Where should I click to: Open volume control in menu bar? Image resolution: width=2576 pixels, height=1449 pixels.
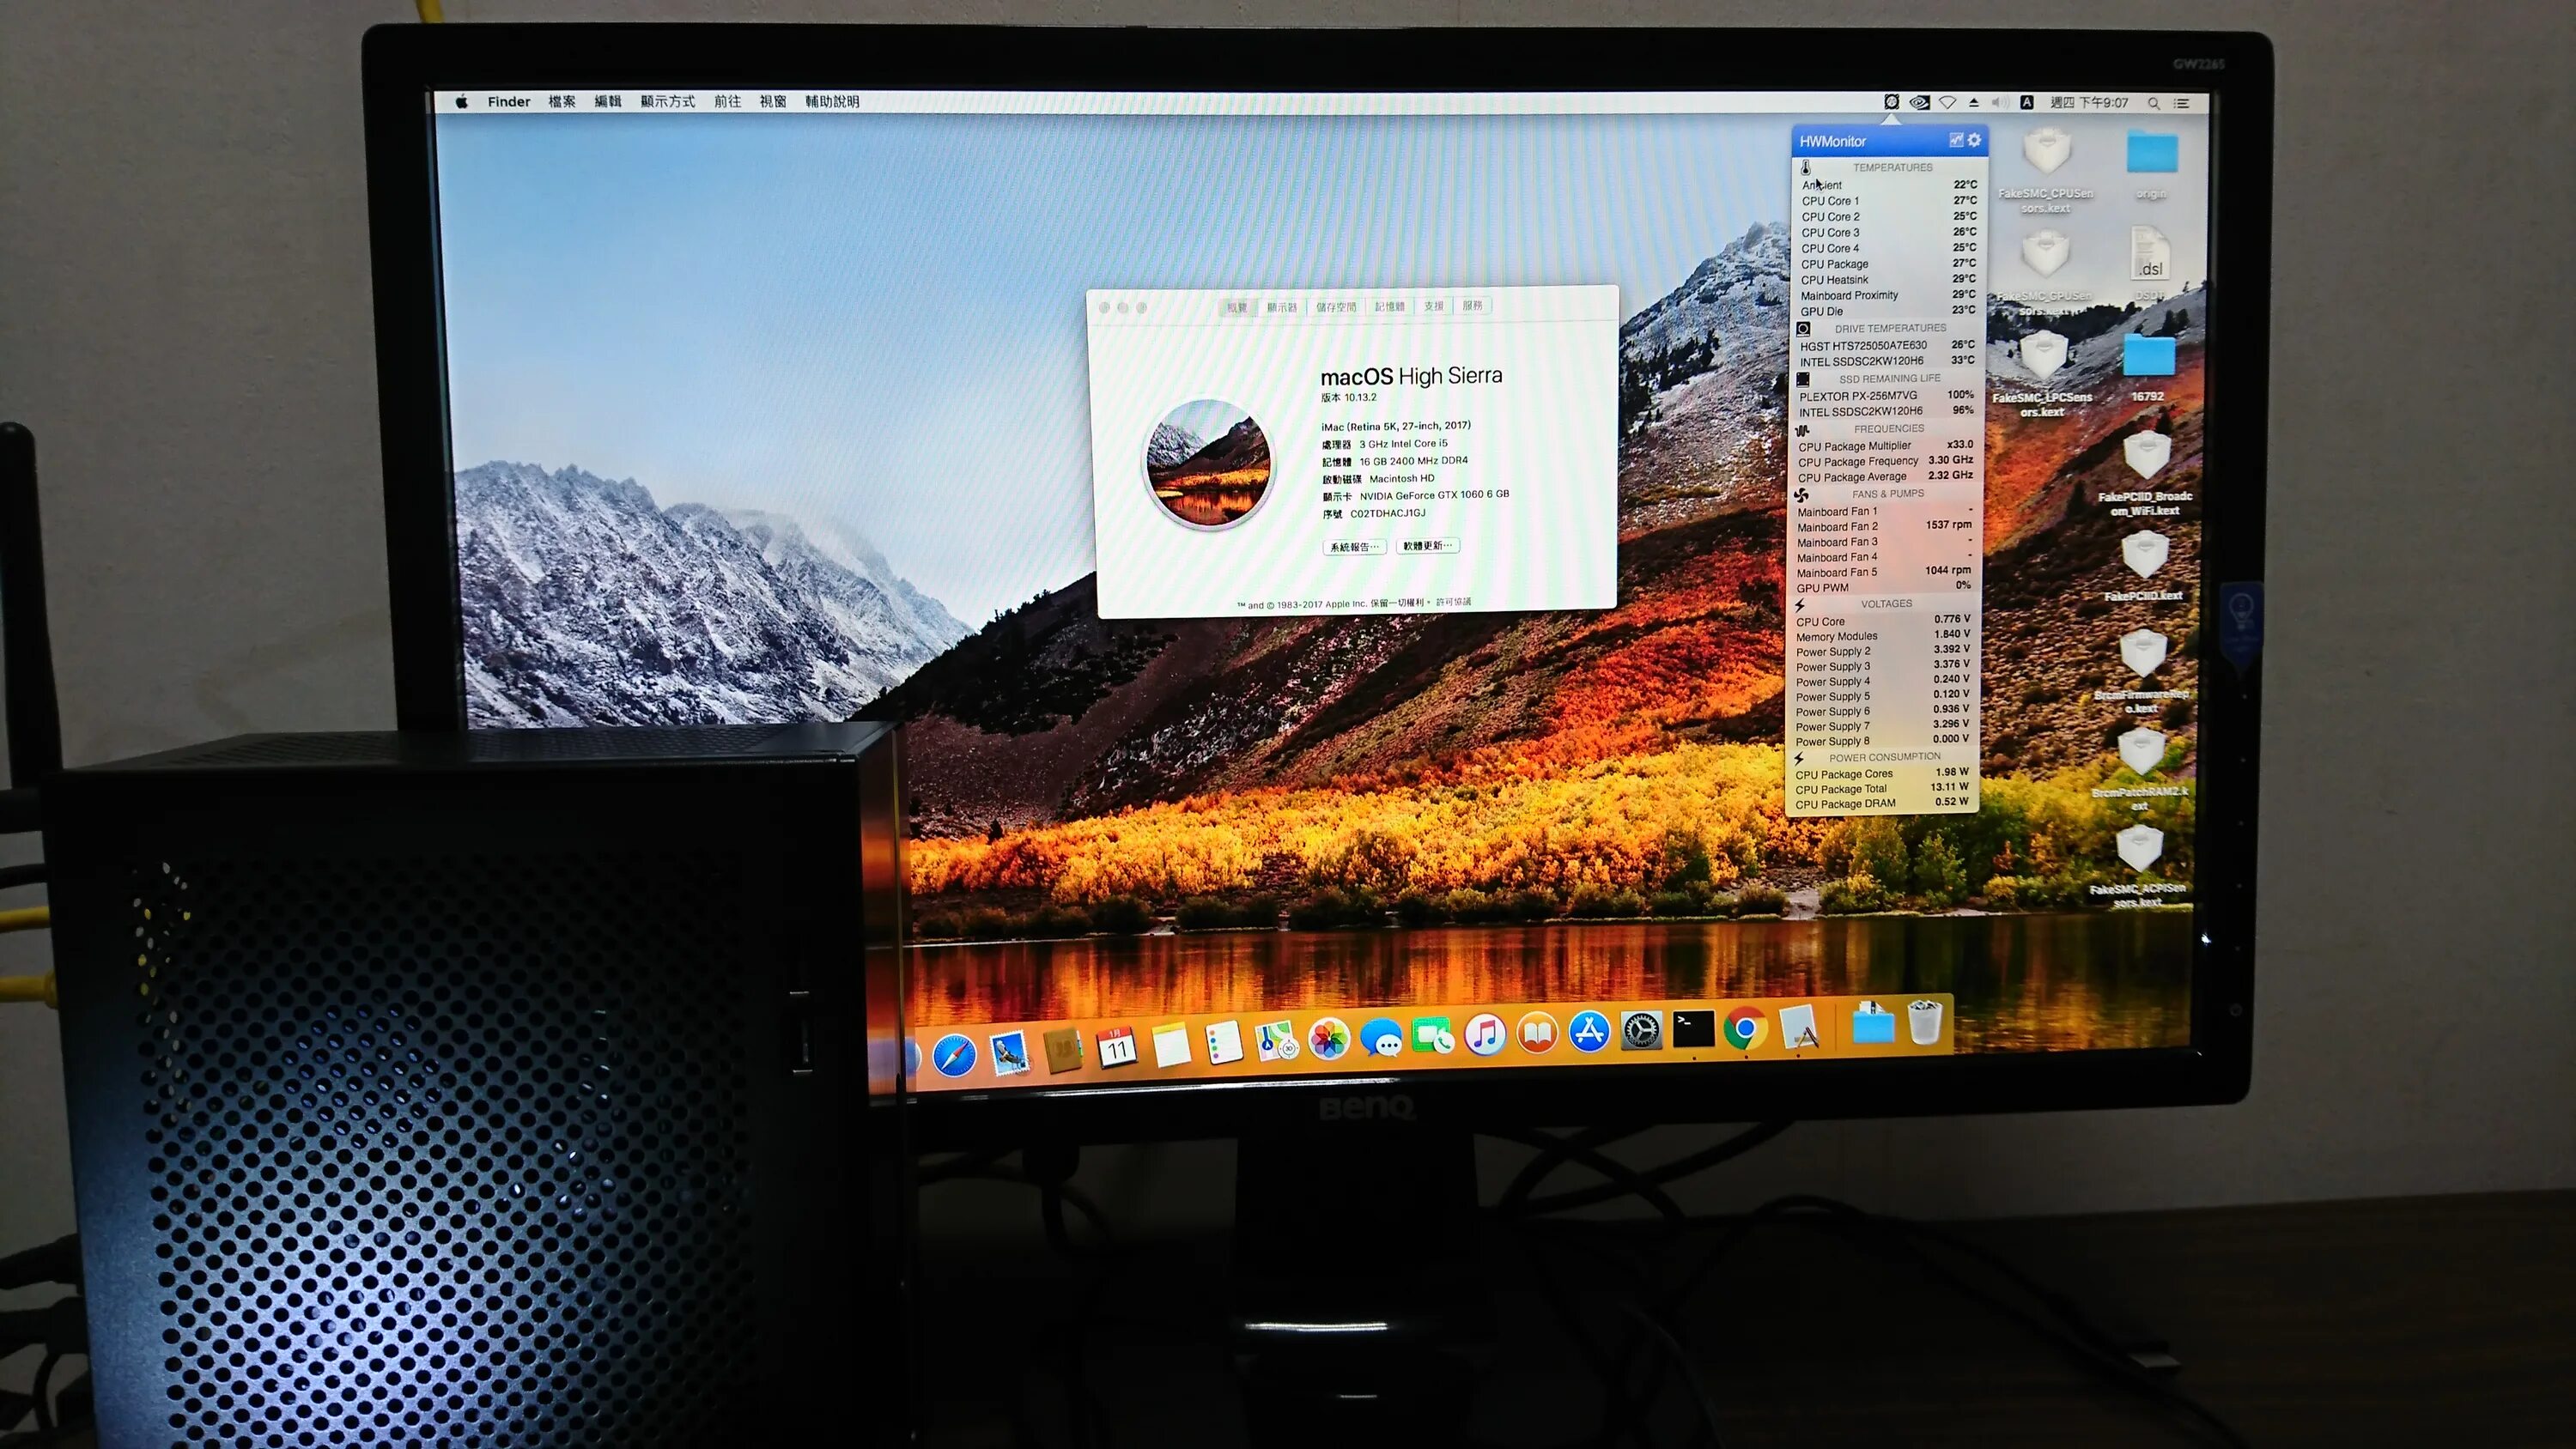2000,102
